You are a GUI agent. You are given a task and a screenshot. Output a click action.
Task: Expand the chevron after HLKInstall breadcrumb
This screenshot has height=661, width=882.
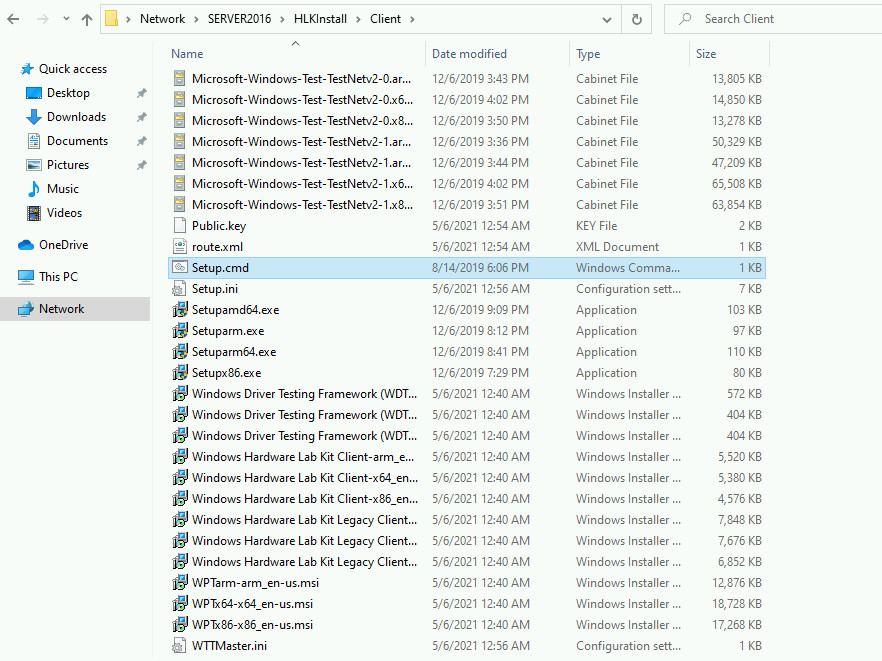358,19
